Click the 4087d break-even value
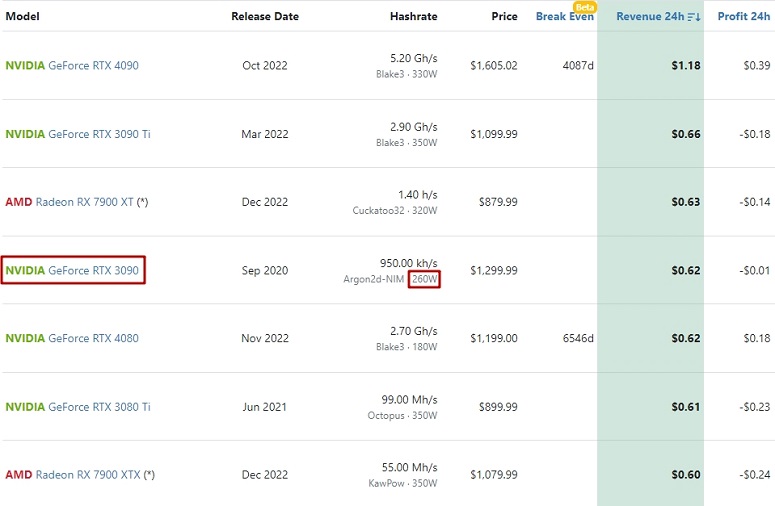The height and width of the screenshot is (506, 775). click(x=578, y=65)
